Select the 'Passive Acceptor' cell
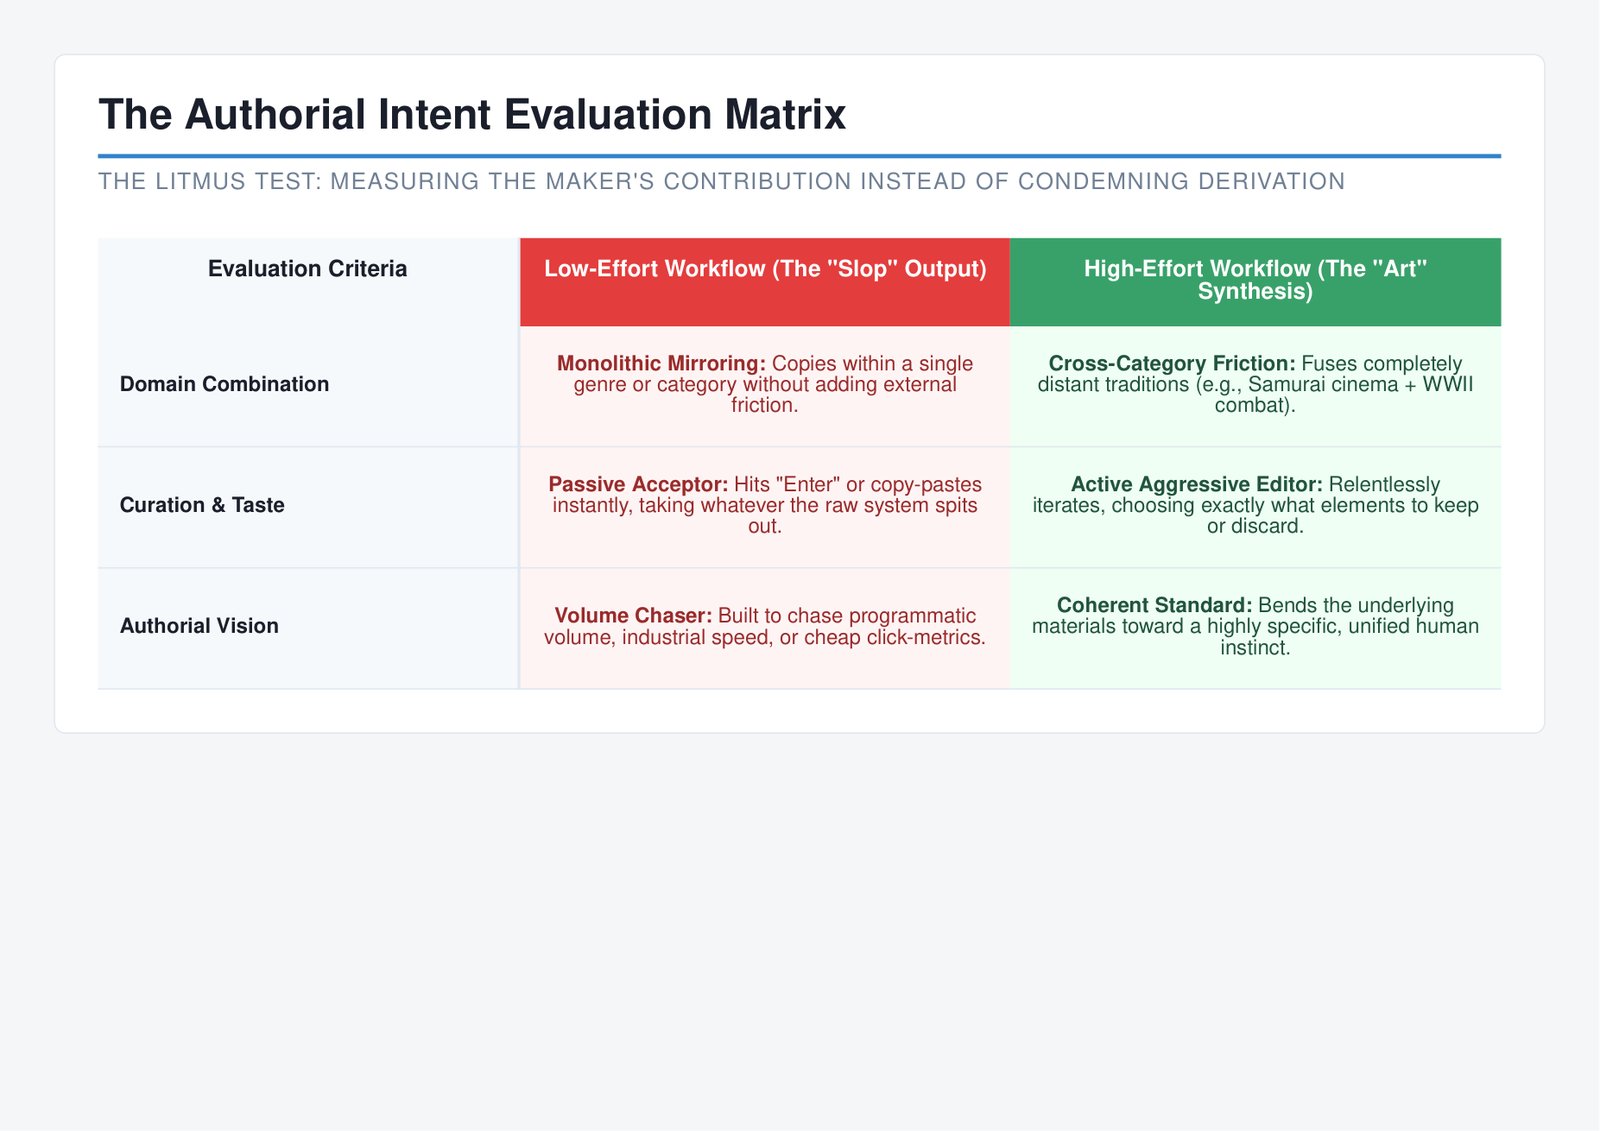The width and height of the screenshot is (1600, 1131). pyautogui.click(x=765, y=506)
